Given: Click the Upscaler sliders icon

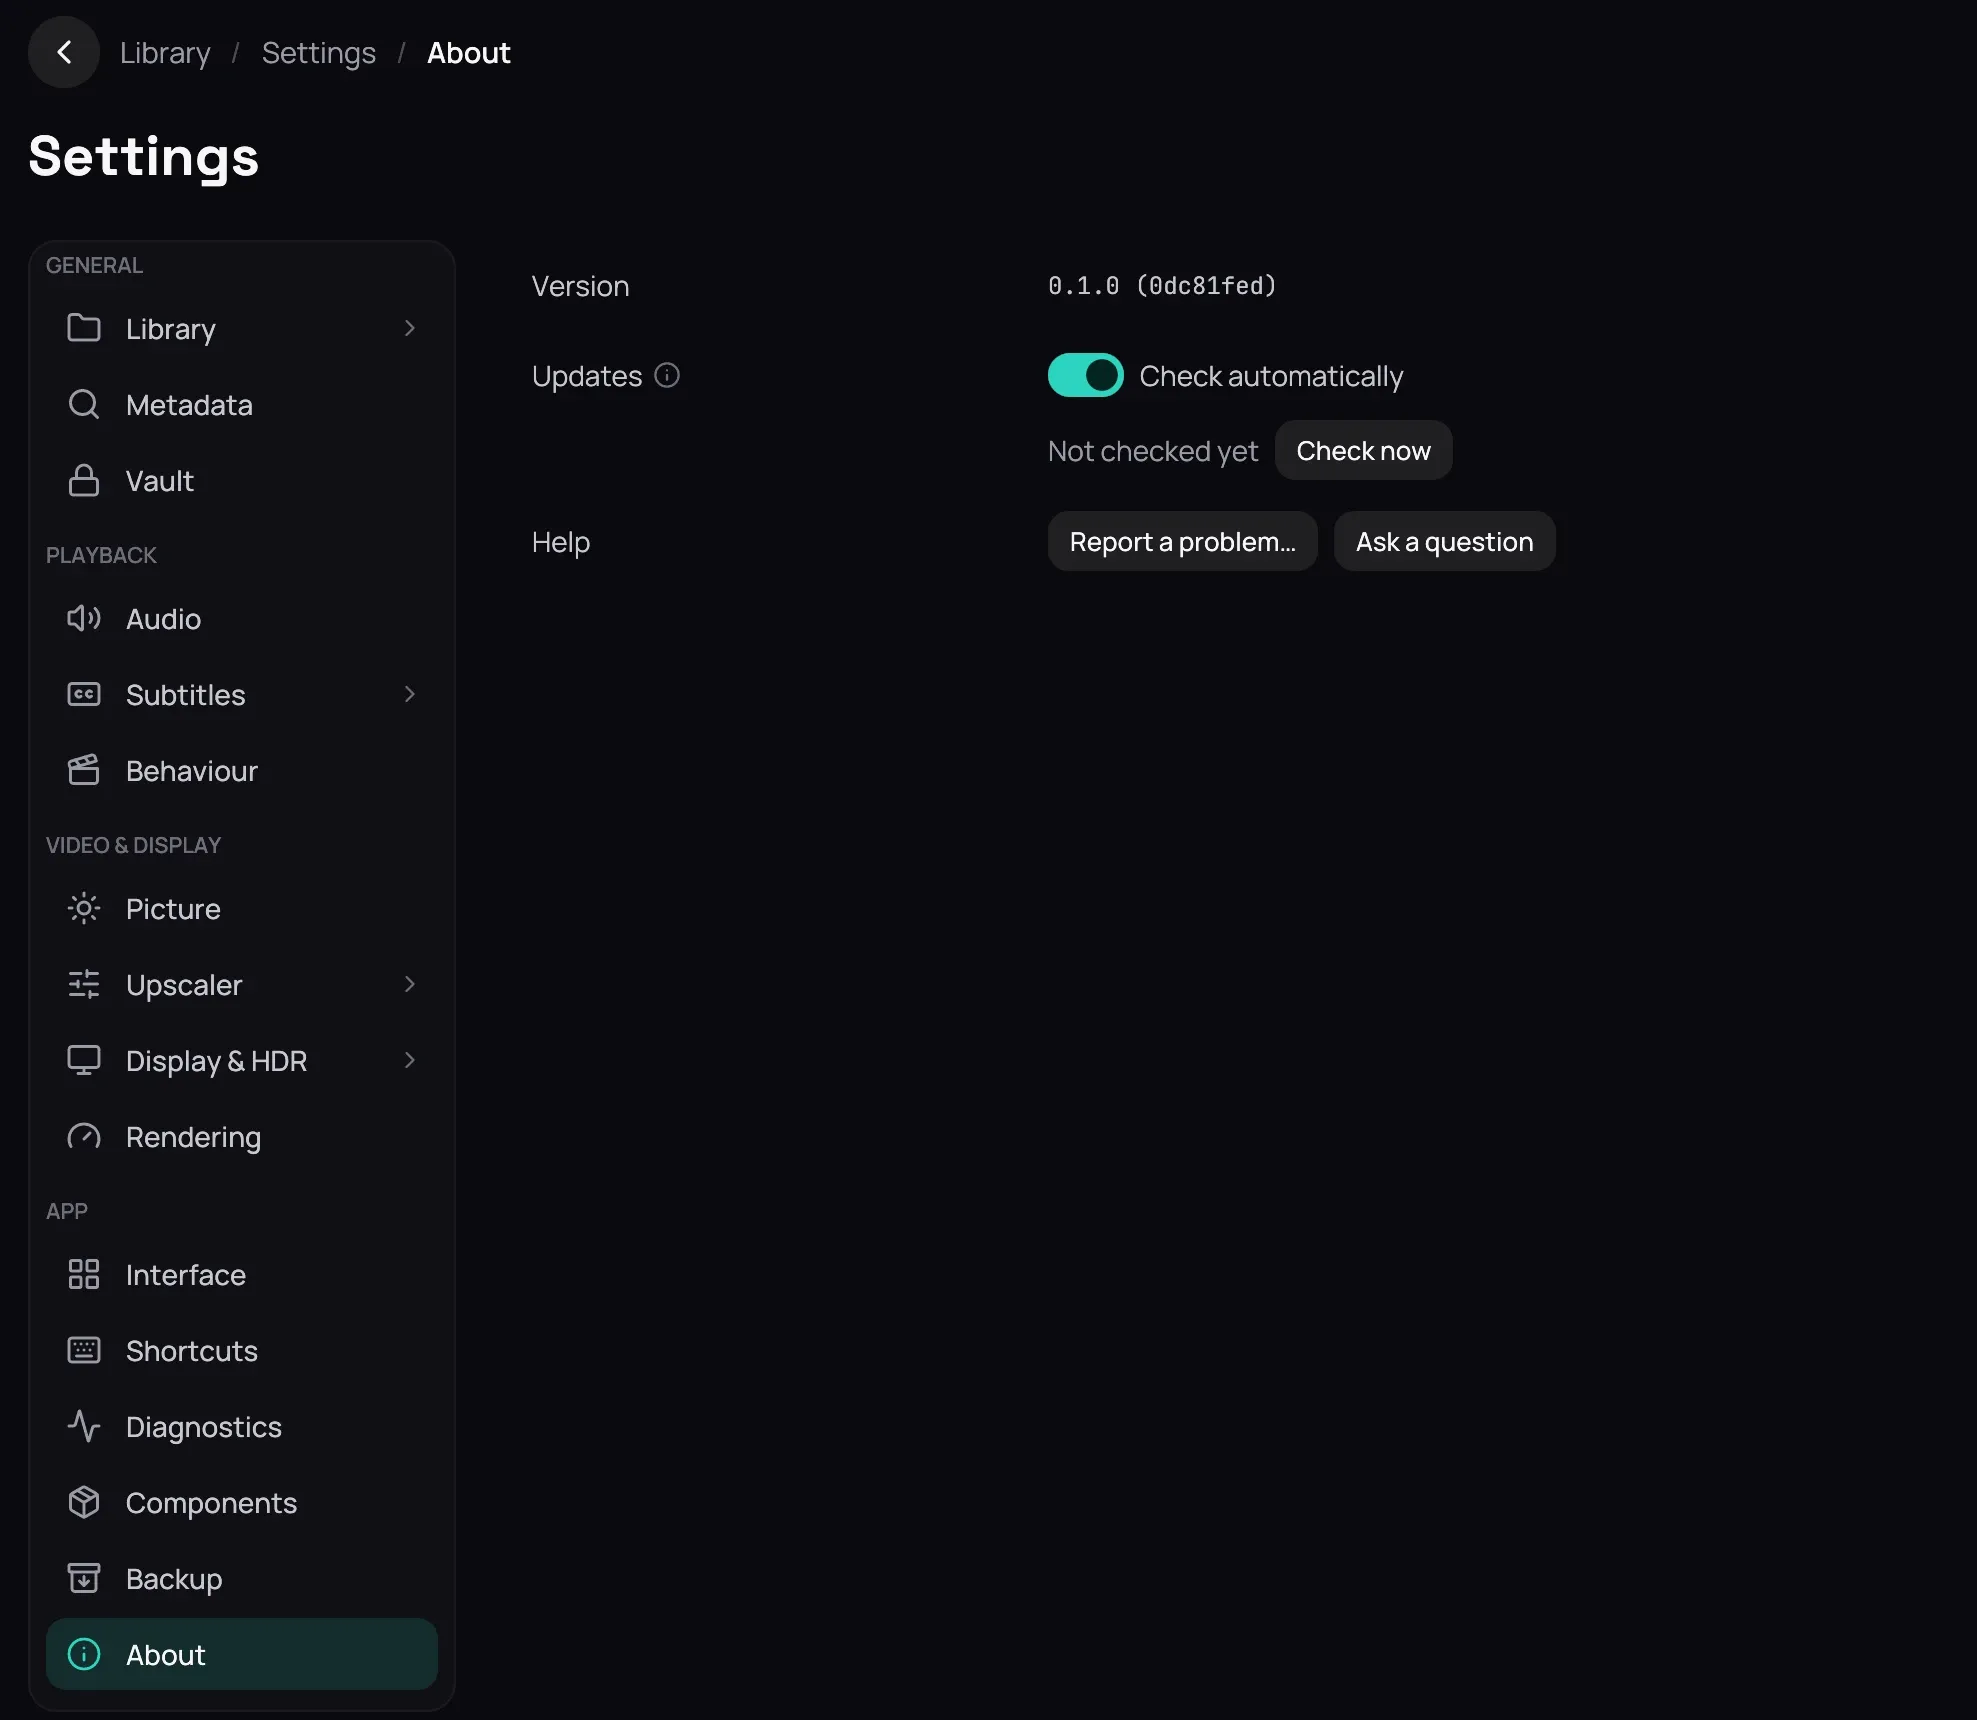Looking at the screenshot, I should coord(84,984).
